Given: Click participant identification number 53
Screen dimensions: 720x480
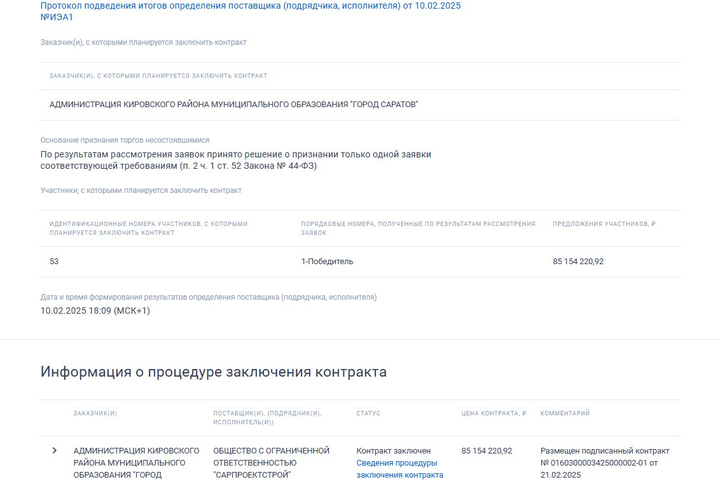Looking at the screenshot, I should point(54,262).
